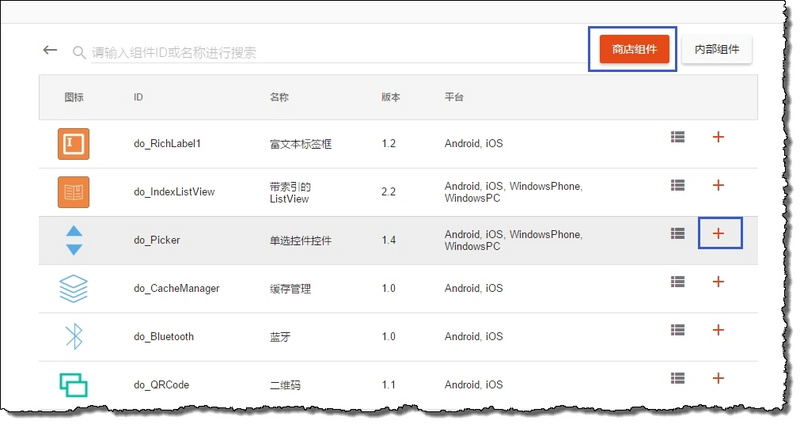Click the 富文本标签框 name cell
800x424 pixels.
(x=301, y=144)
